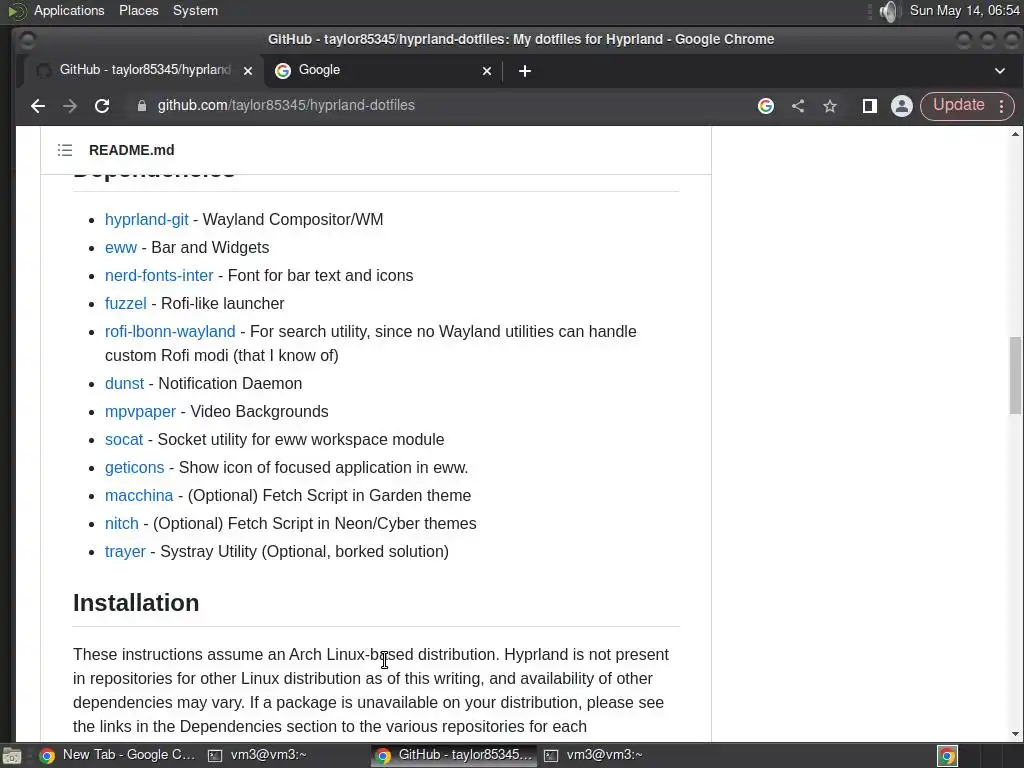Open README table of contents icon
Viewport: 1024px width, 768px height.
point(65,150)
